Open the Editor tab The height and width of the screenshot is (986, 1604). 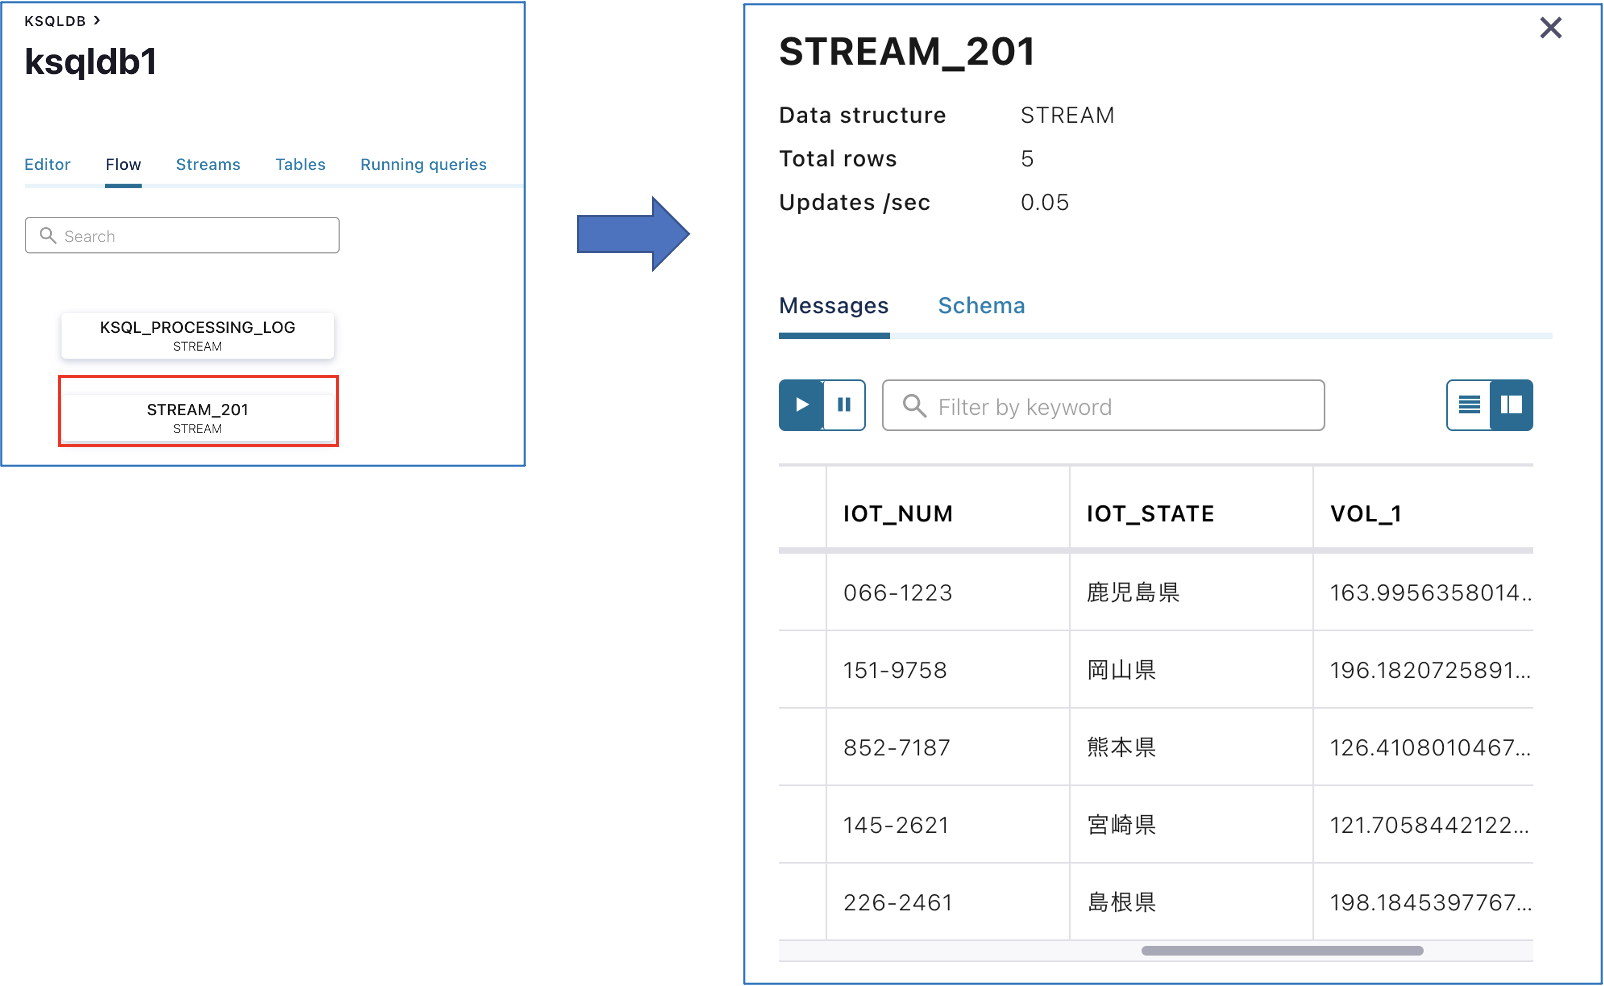pyautogui.click(x=47, y=164)
